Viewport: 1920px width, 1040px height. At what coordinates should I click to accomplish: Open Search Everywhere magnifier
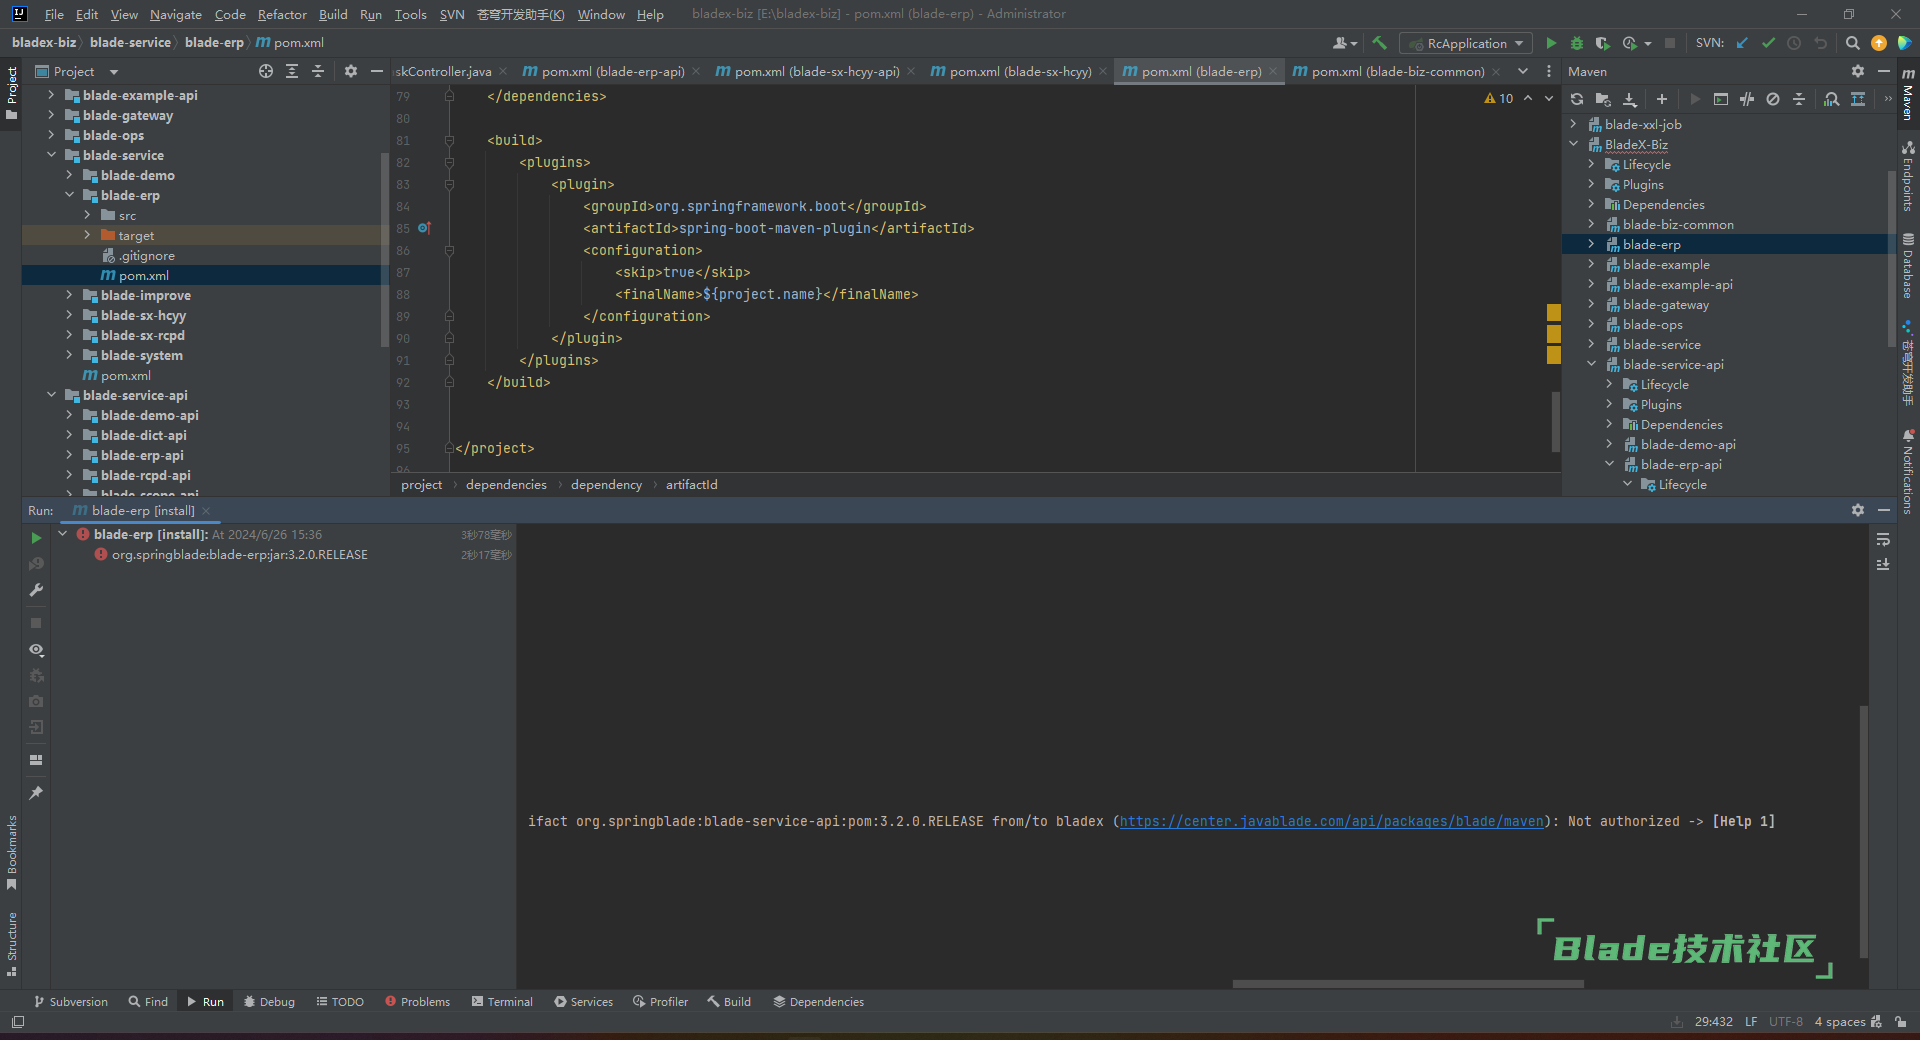point(1852,43)
